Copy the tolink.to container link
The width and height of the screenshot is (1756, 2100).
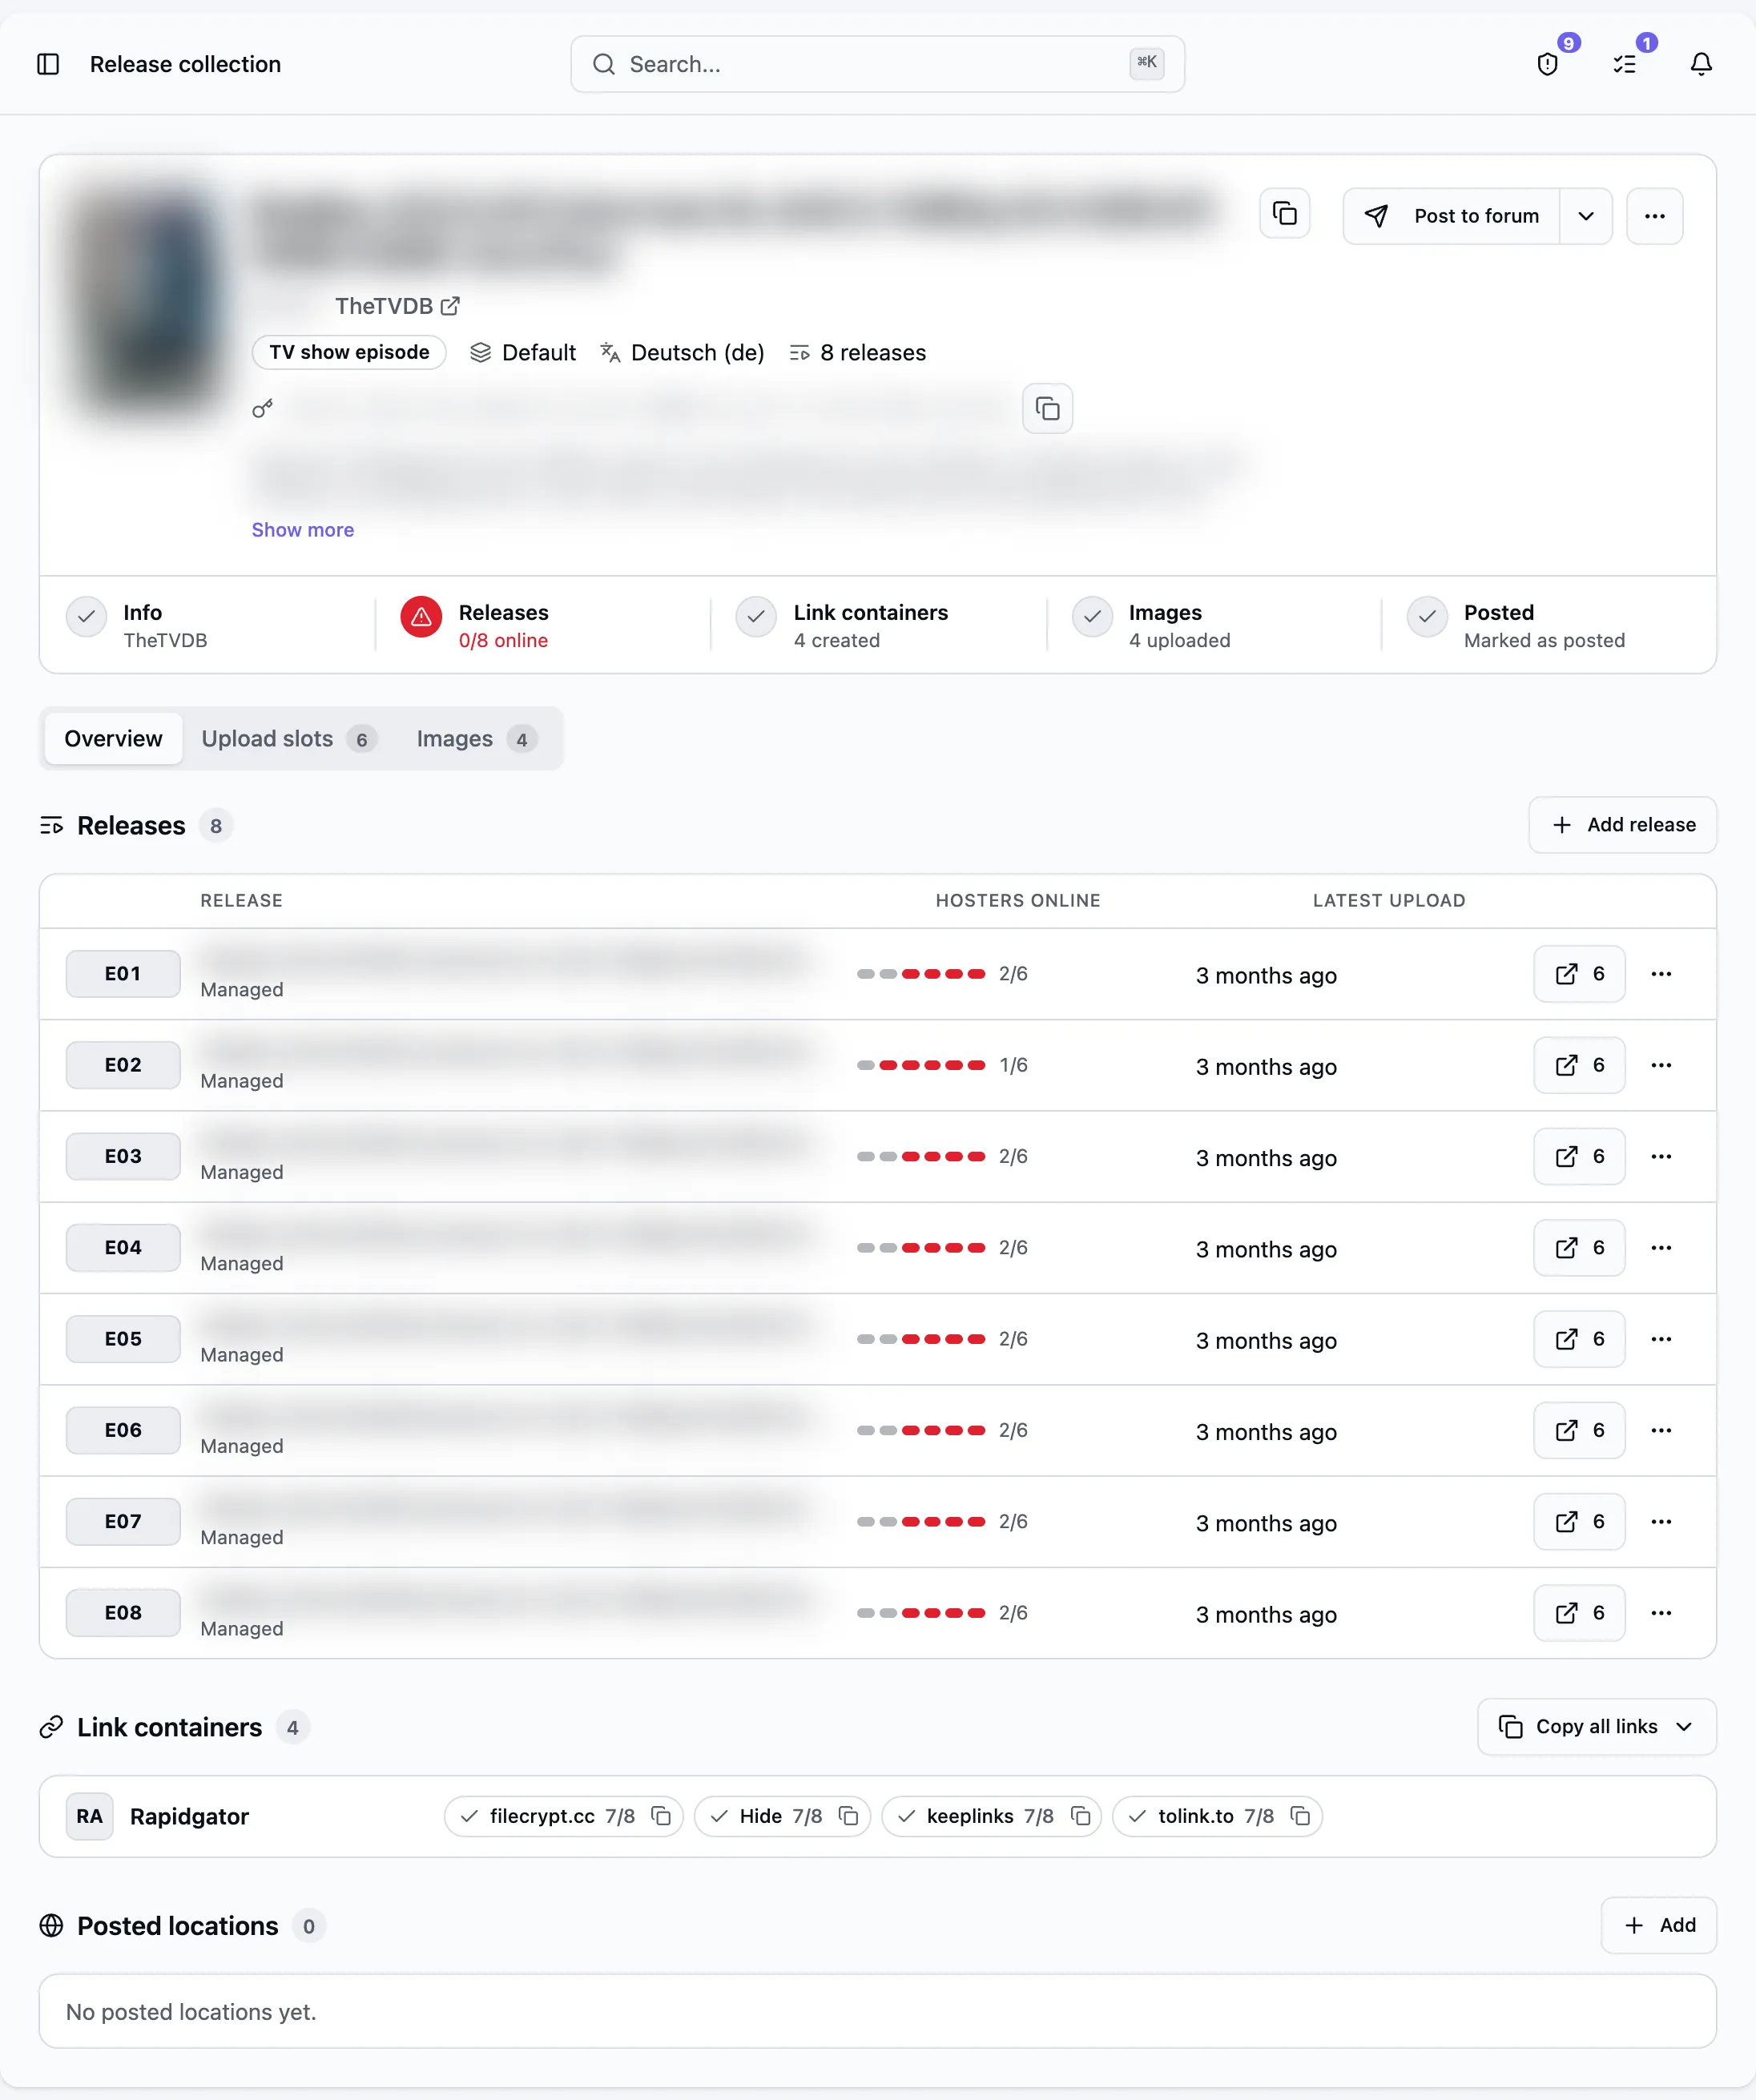pos(1300,1816)
